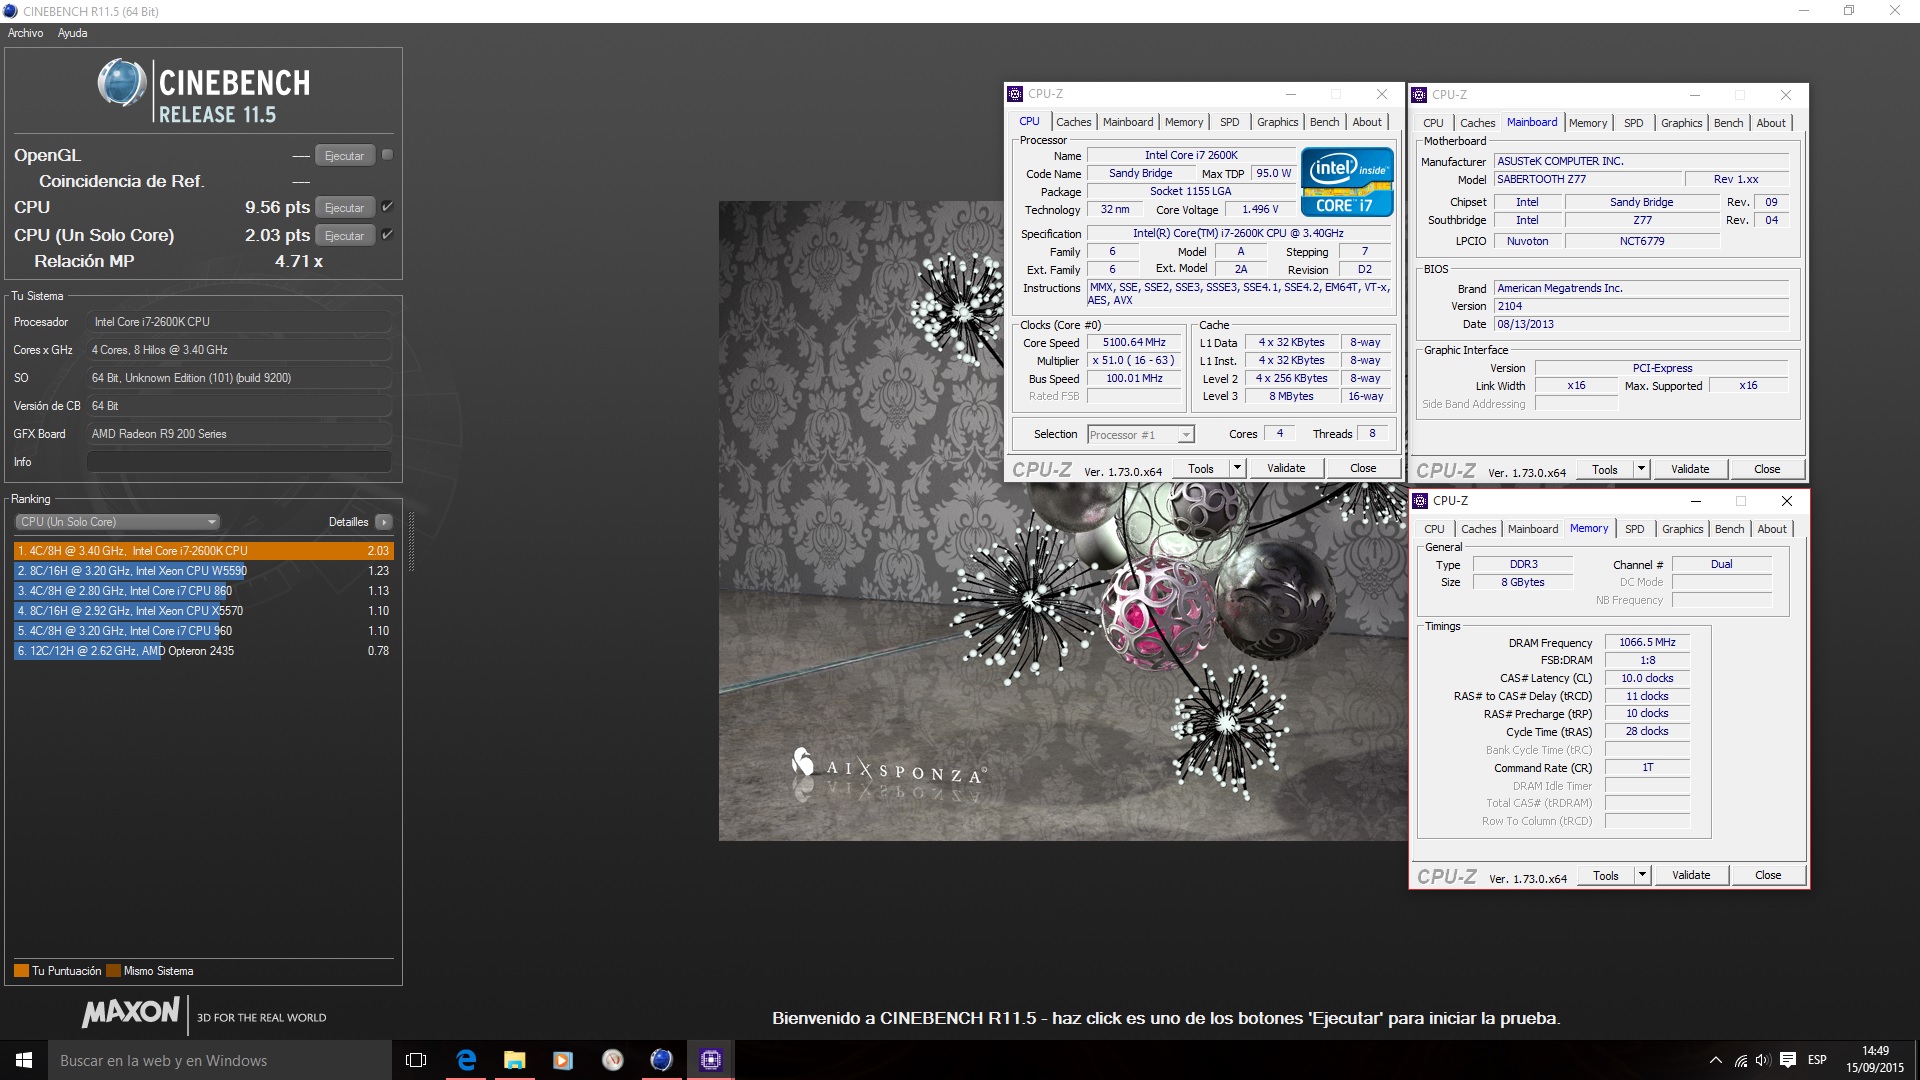Open the ranking CPU (Un Solo Core) dropdown
This screenshot has height=1080, width=1920.
[117, 522]
